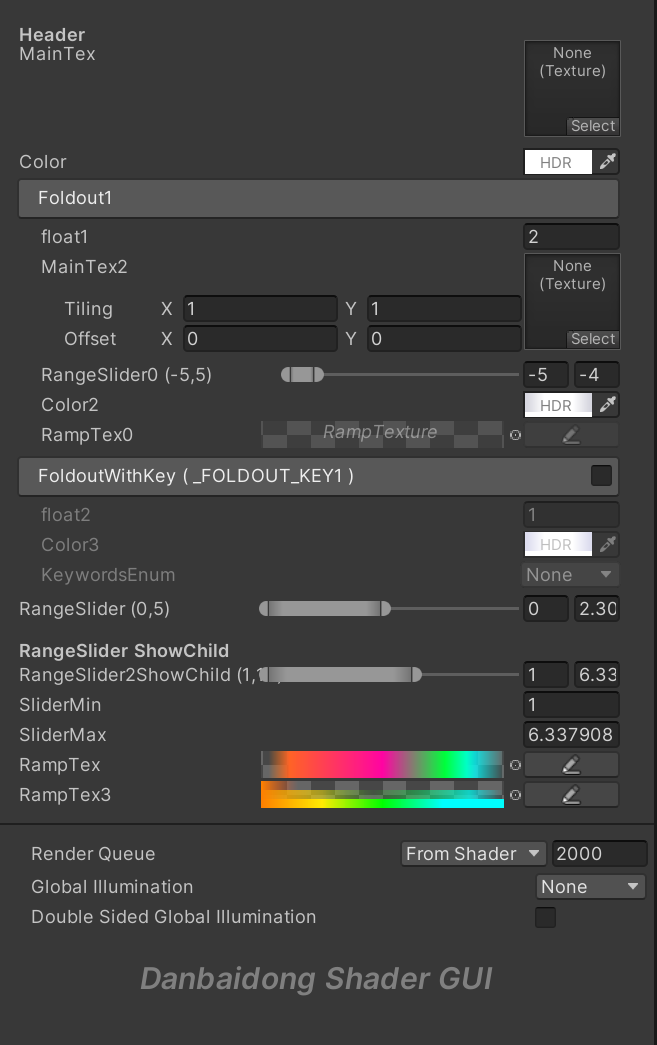Toggle Double Sided Global Illumination
This screenshot has width=657, height=1045.
point(545,917)
